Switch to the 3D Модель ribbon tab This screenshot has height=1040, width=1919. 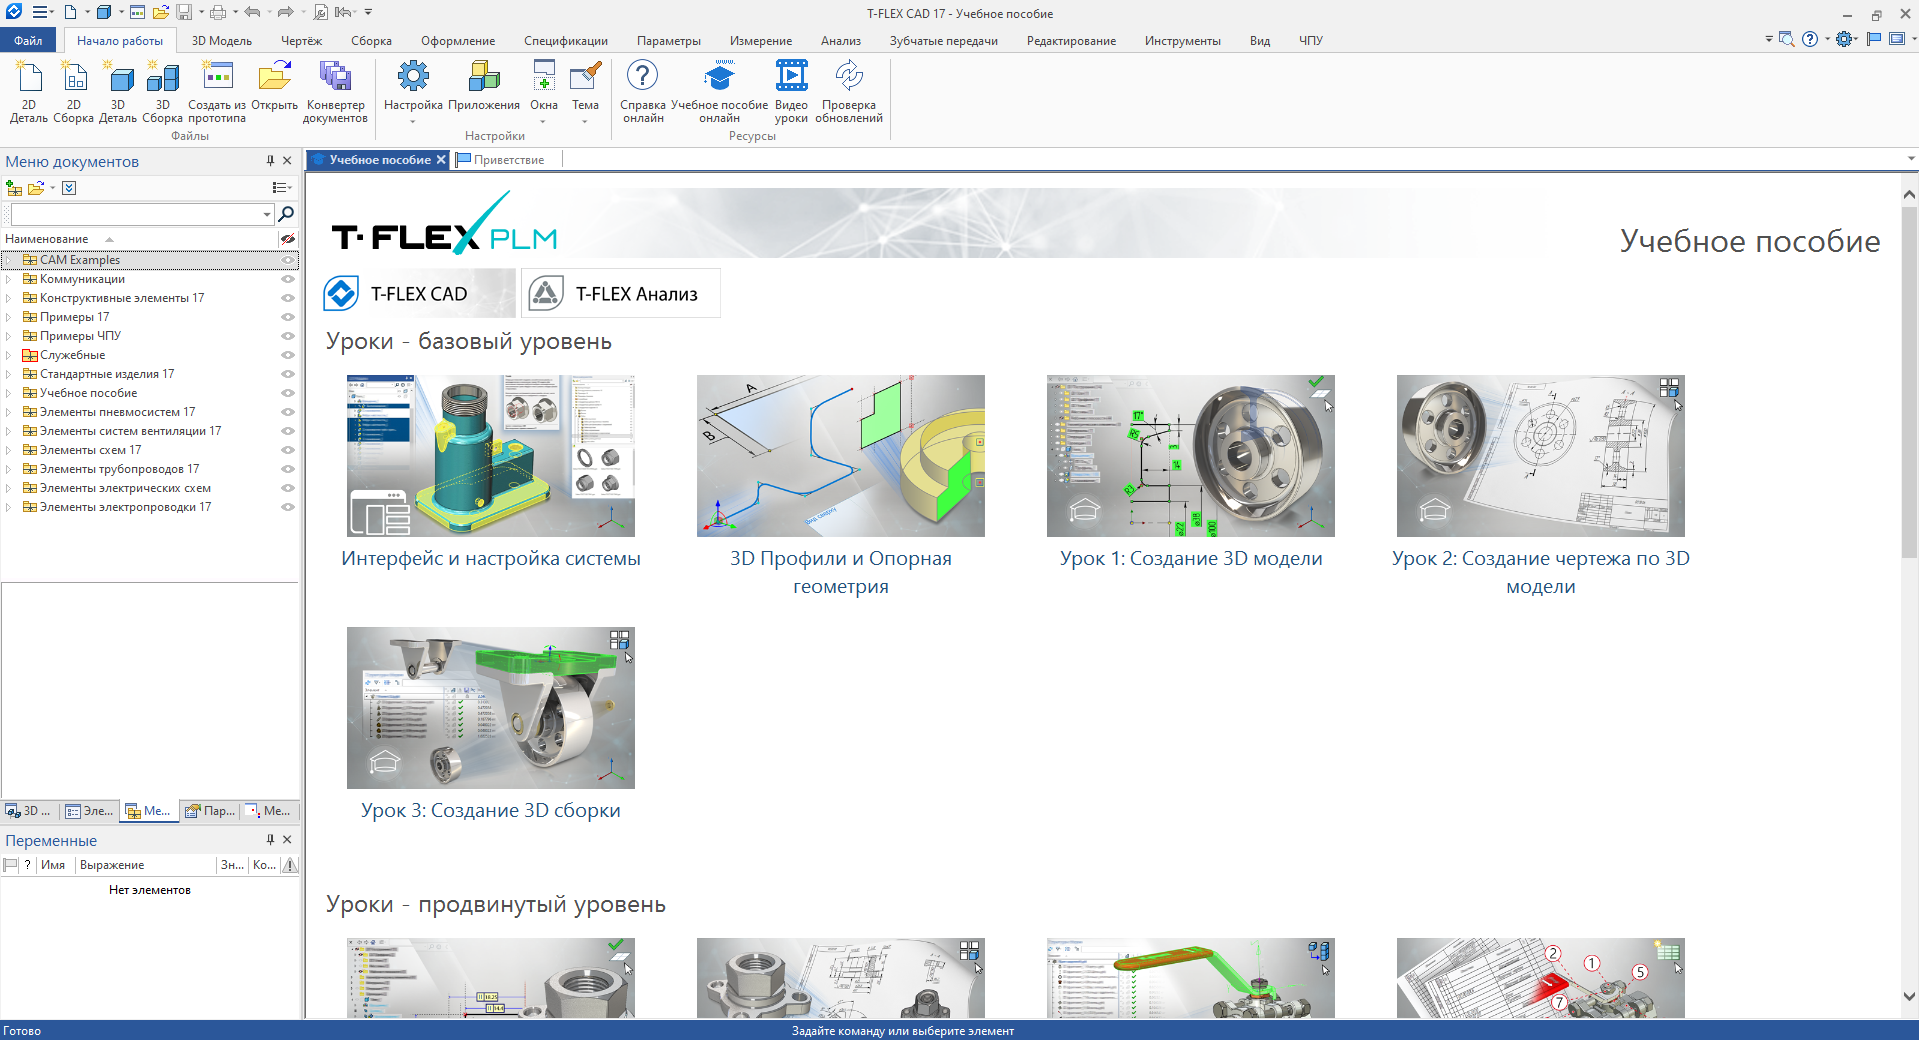[222, 41]
